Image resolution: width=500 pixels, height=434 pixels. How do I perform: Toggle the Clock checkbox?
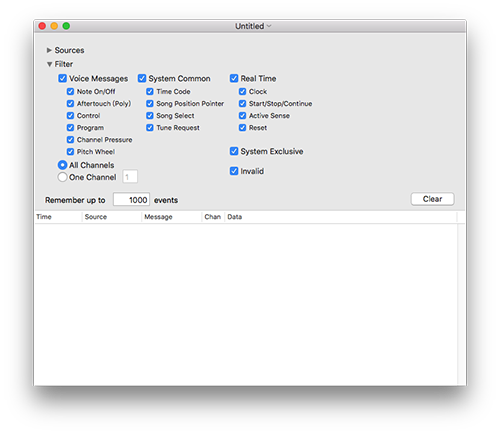point(242,92)
